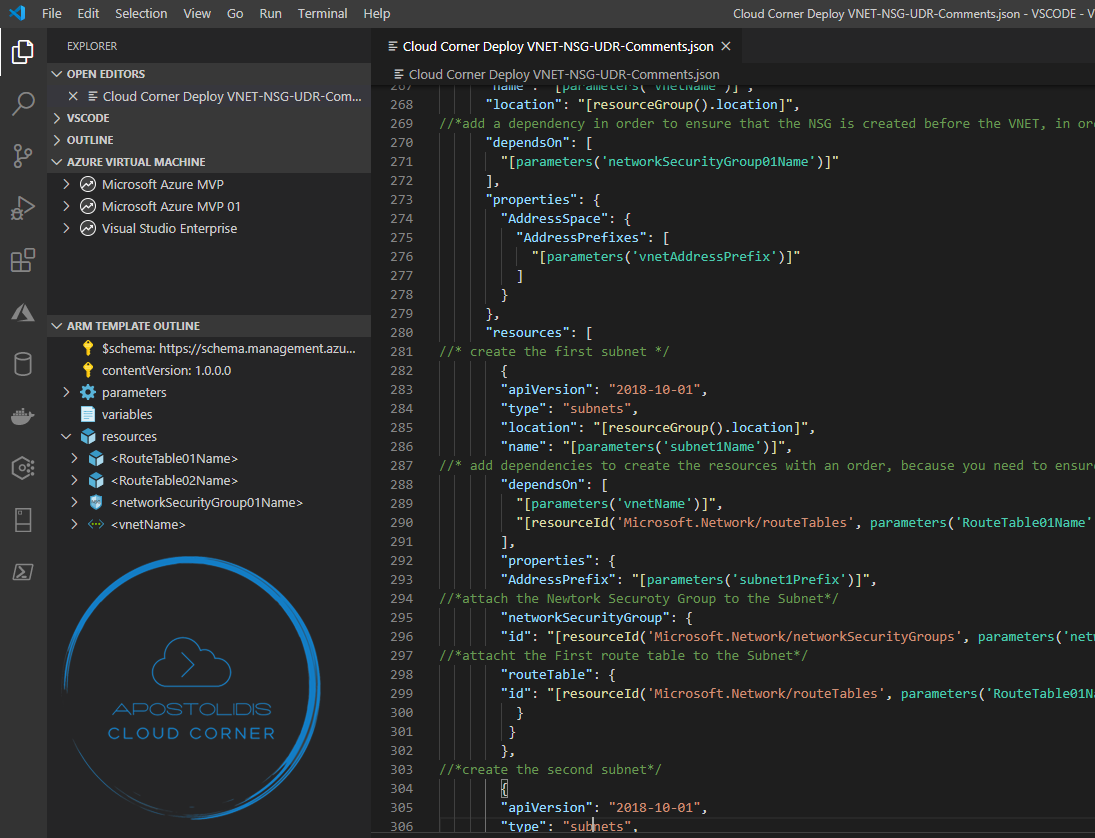Select the <networkSecurityGroup01Name> resource
1095x838 pixels.
click(x=206, y=502)
